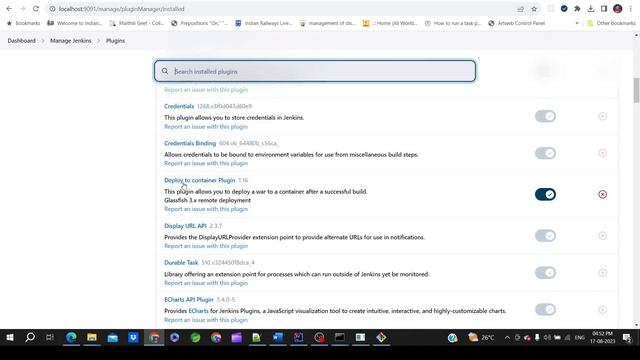Toggle the Credentials plugin switch
The image size is (640, 360).
545,116
